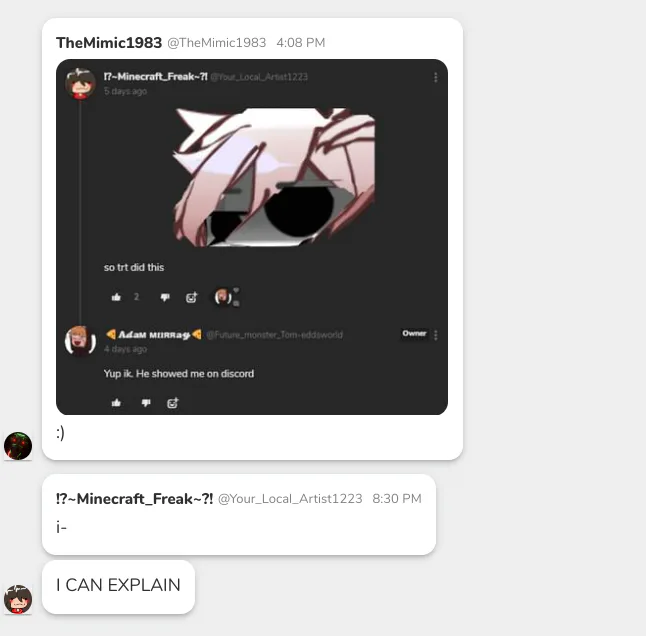646x636 pixels.
Task: Click Minecraft_Freak's avatar in the embedded comment
Action: click(80, 84)
